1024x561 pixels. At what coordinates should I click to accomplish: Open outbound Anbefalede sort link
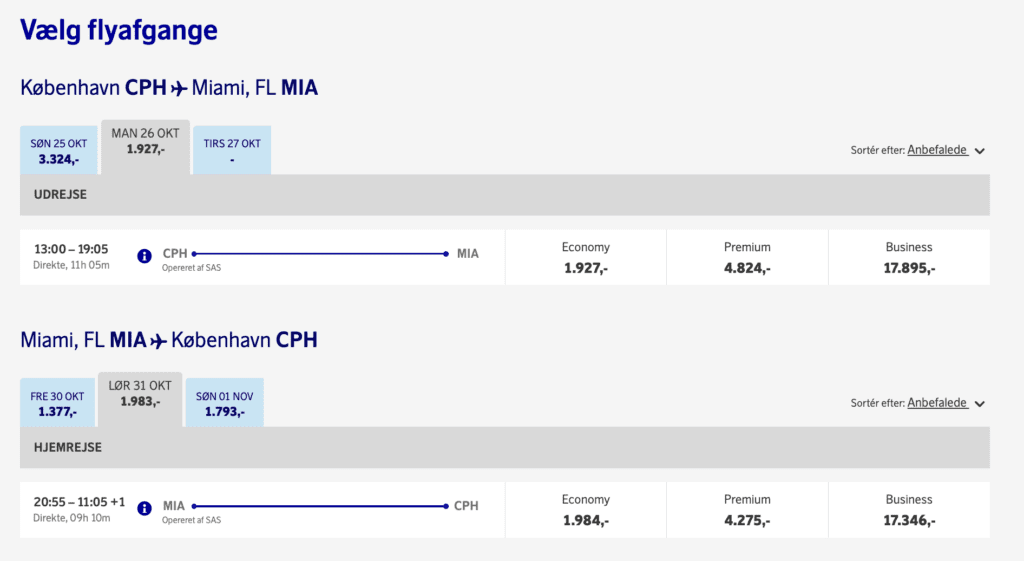coord(937,150)
